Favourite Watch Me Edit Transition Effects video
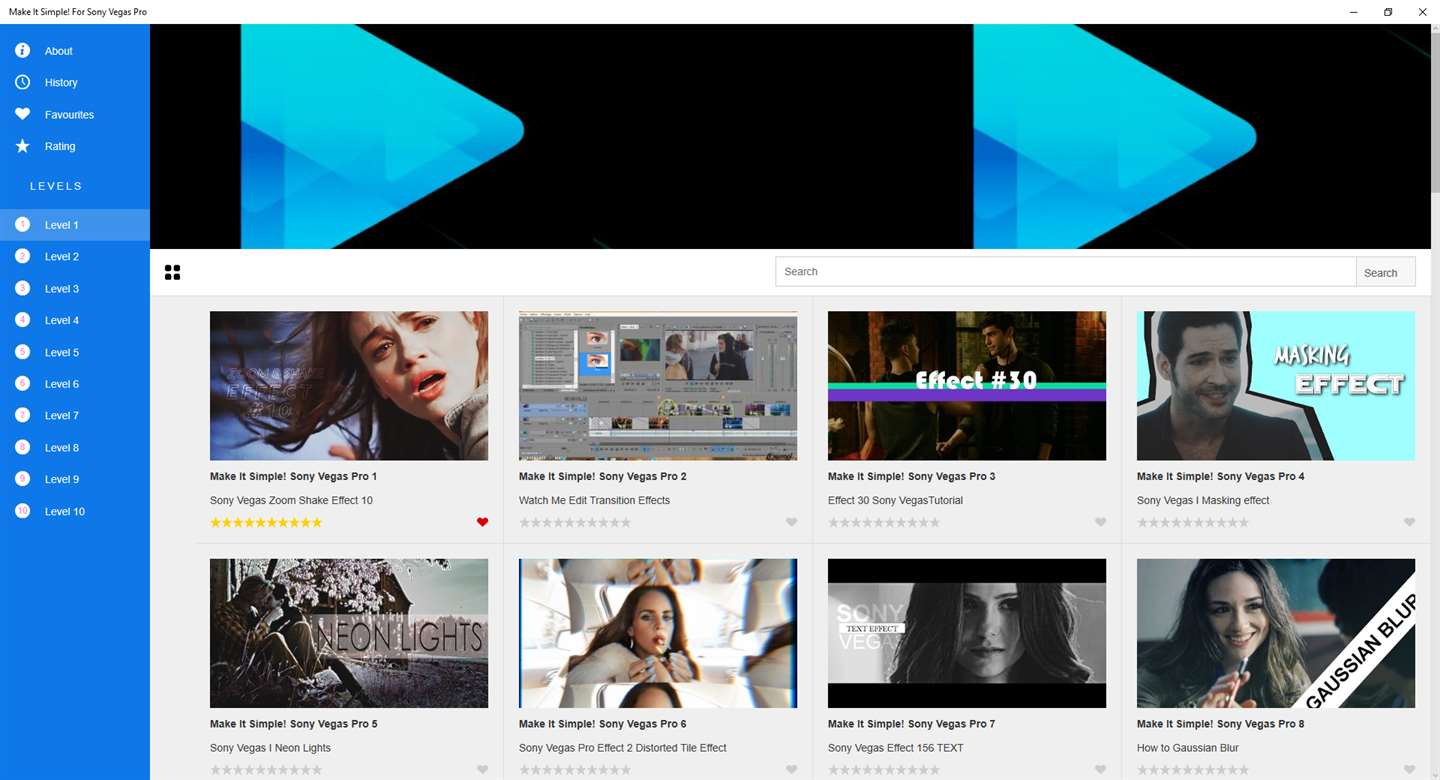Screen dimensions: 1440x780 coord(791,522)
